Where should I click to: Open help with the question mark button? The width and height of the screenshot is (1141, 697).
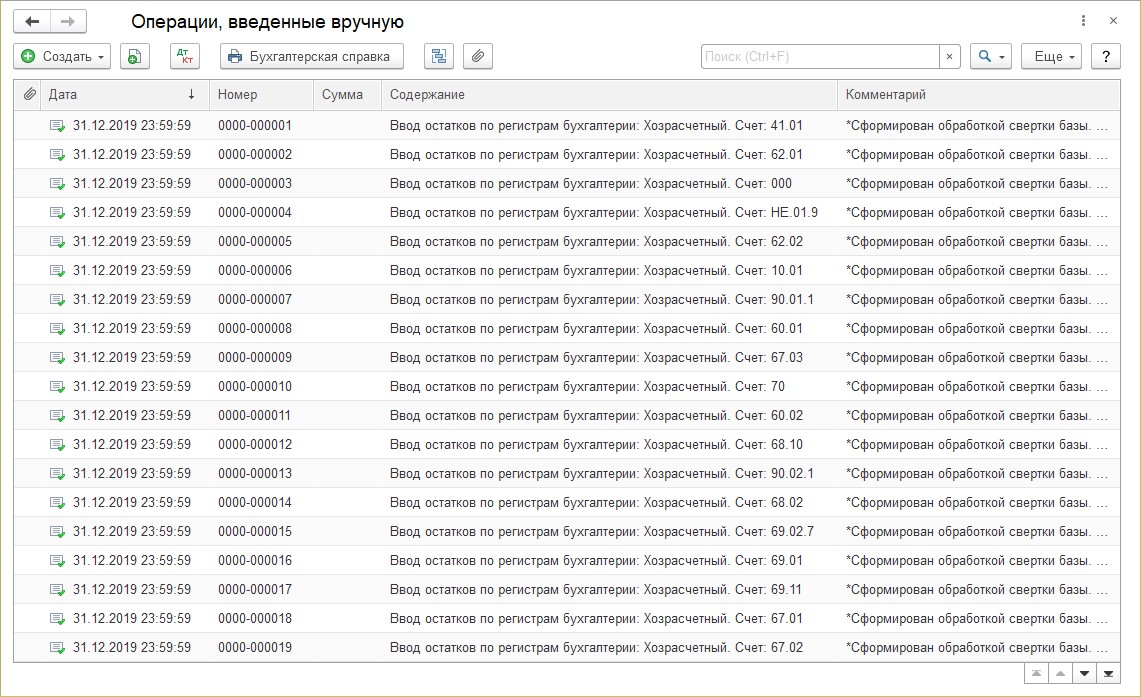(x=1106, y=56)
